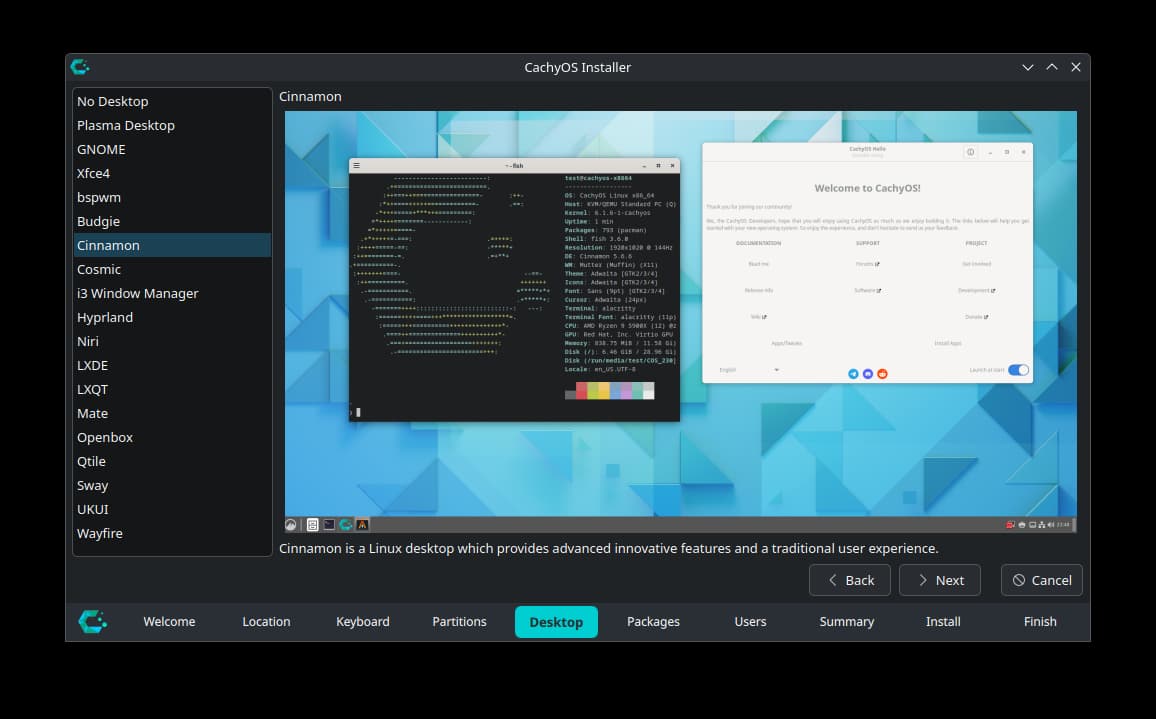This screenshot has height=719, width=1156.
Task: Choose Hyprland in the desktop list
Action: [x=173, y=317]
